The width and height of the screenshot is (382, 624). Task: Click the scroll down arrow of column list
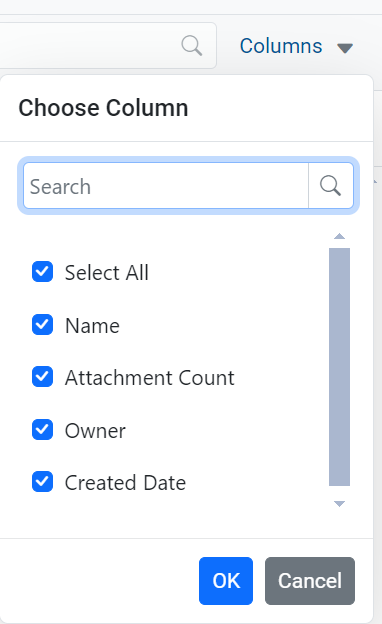(x=339, y=504)
